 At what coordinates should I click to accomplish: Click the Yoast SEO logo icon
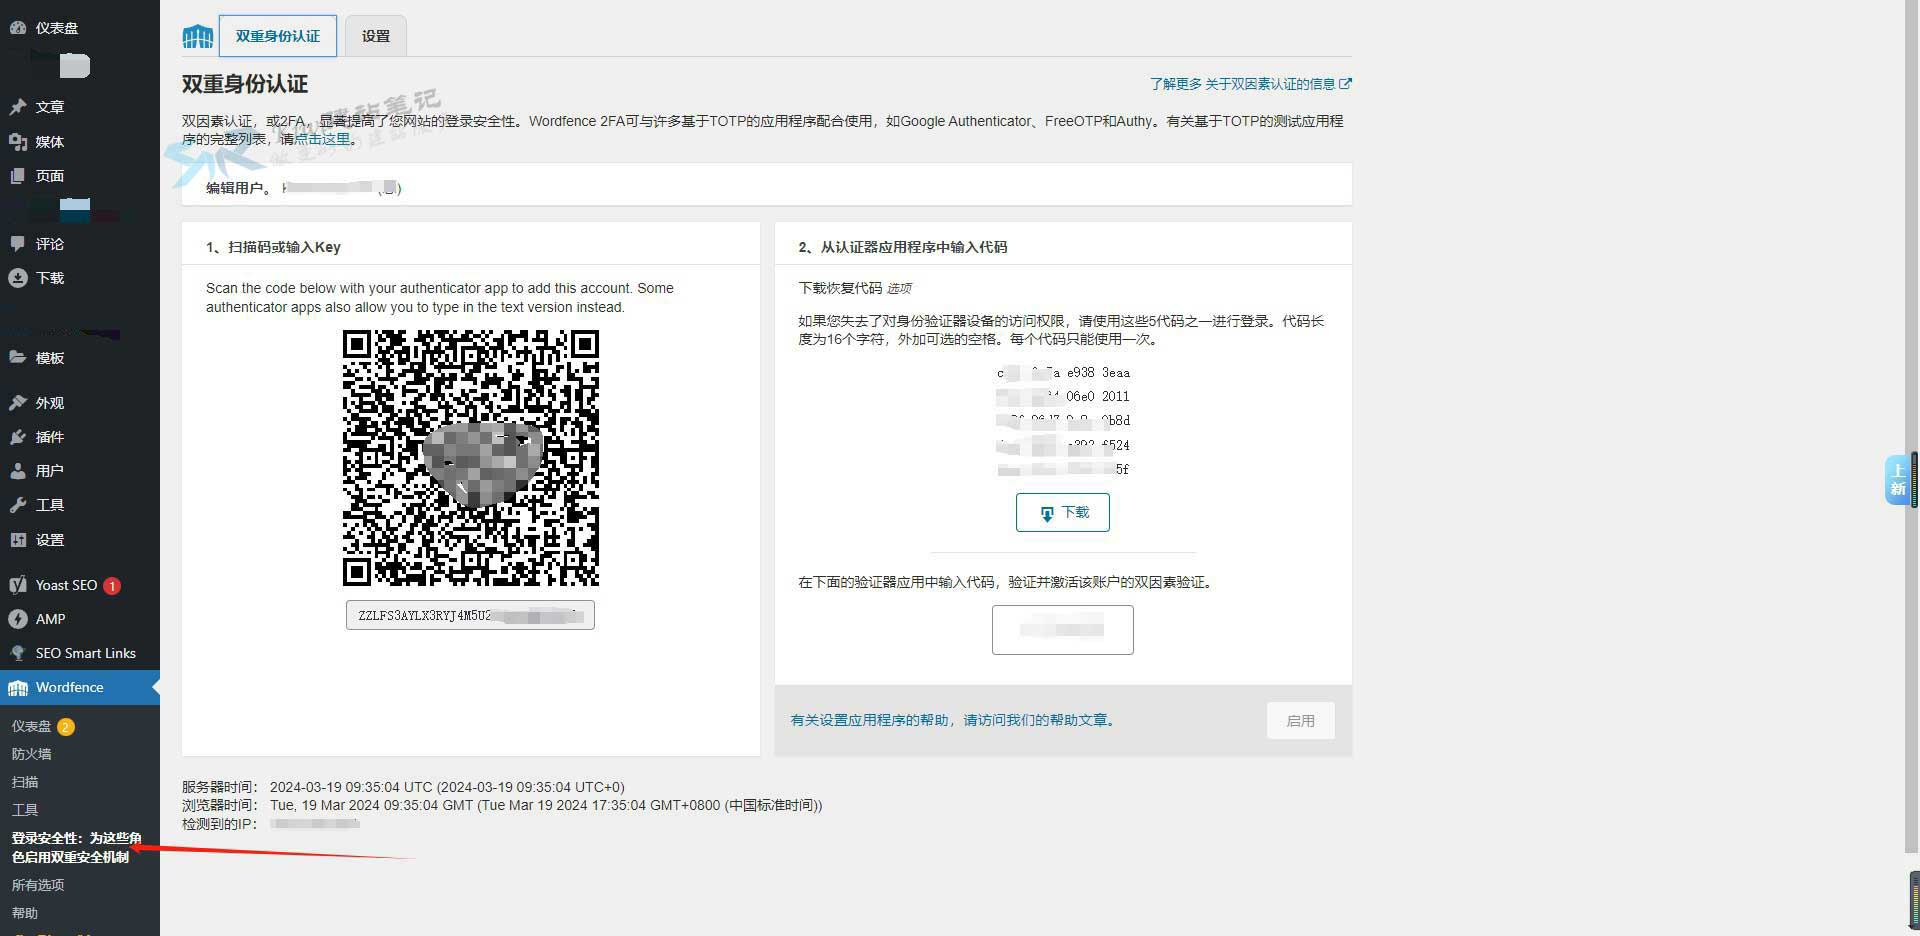[18, 585]
